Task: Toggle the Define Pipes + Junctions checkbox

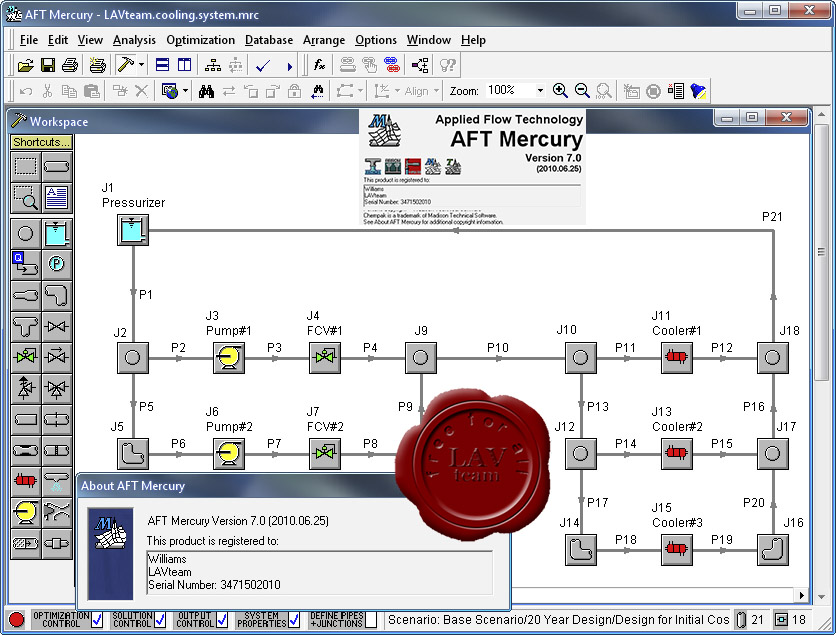Action: pyautogui.click(x=372, y=620)
